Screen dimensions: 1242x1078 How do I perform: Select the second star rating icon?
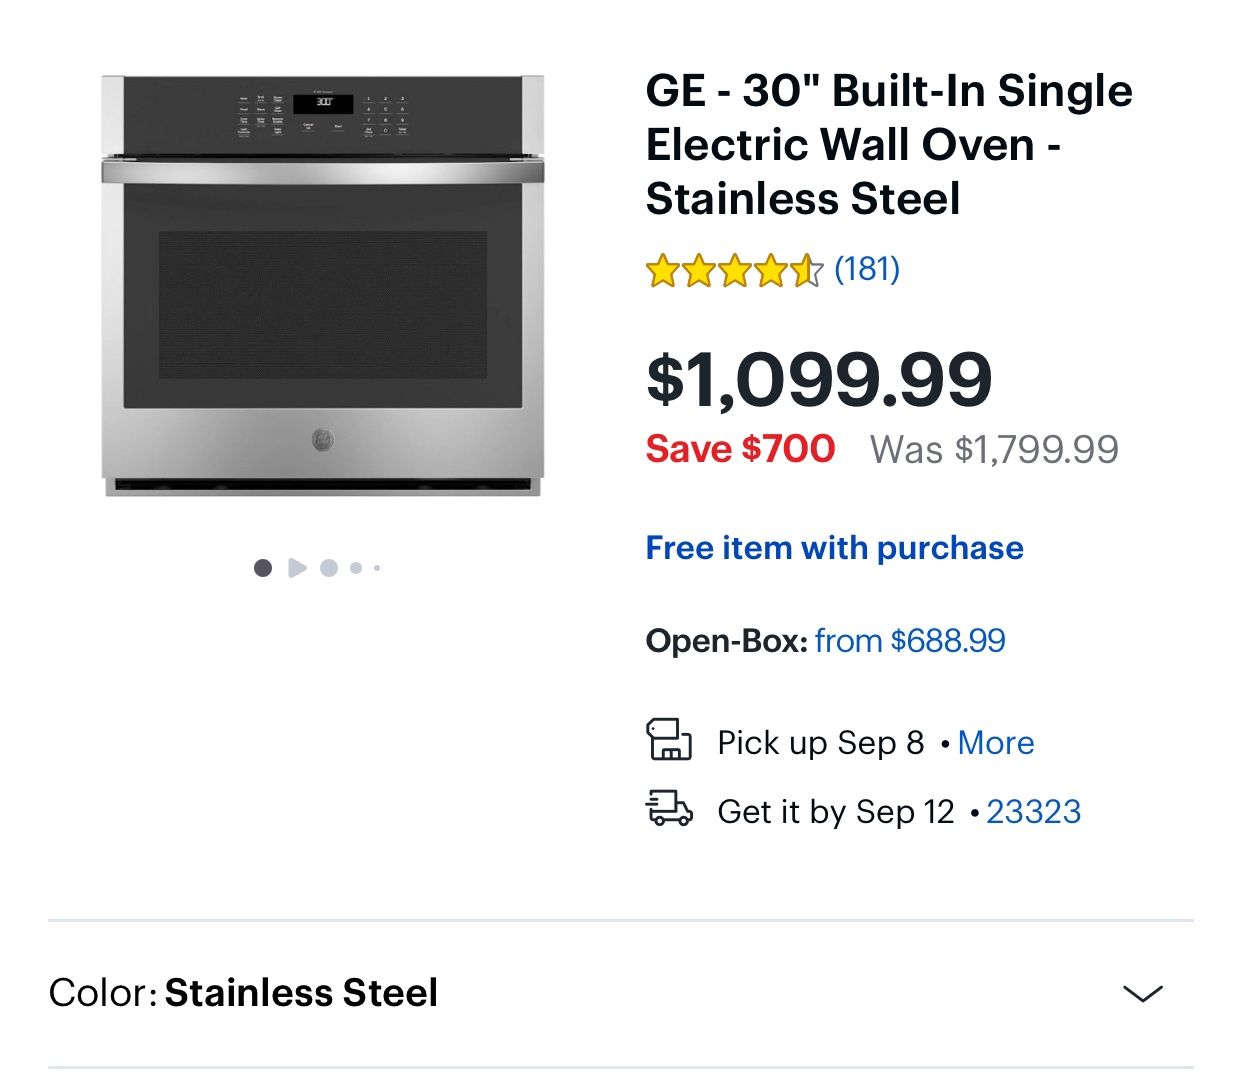point(701,268)
